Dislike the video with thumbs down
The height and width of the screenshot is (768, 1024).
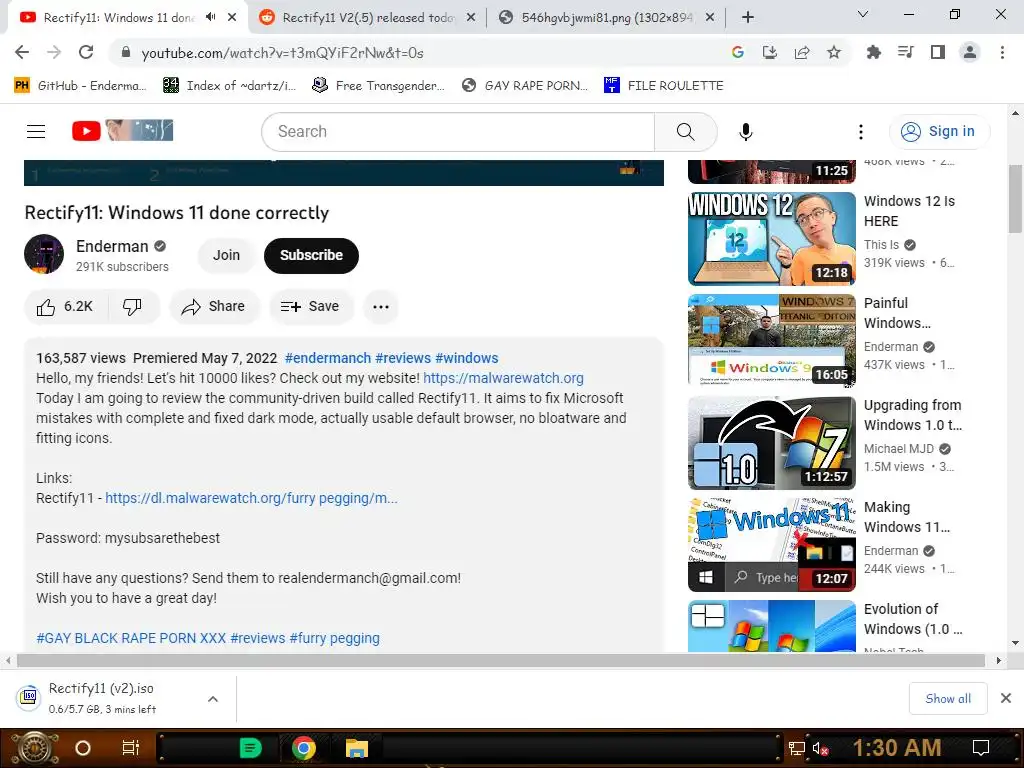133,306
